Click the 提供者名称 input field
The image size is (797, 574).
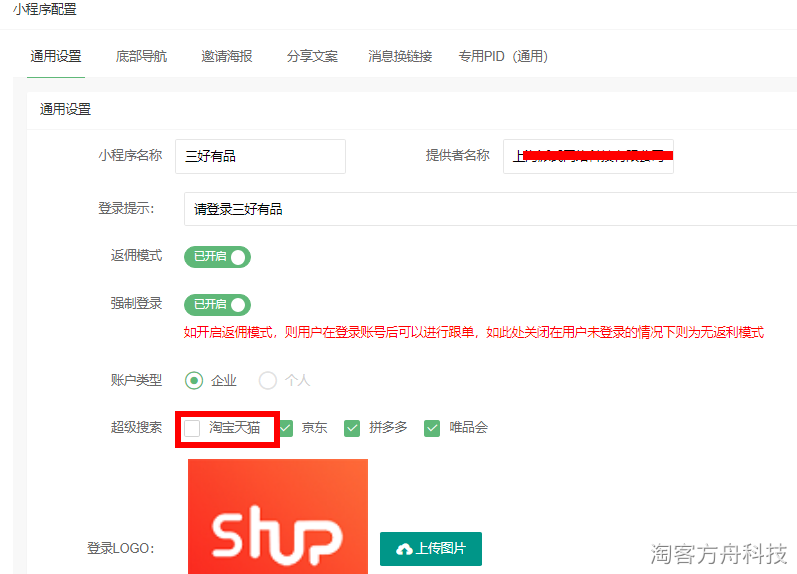tap(588, 156)
